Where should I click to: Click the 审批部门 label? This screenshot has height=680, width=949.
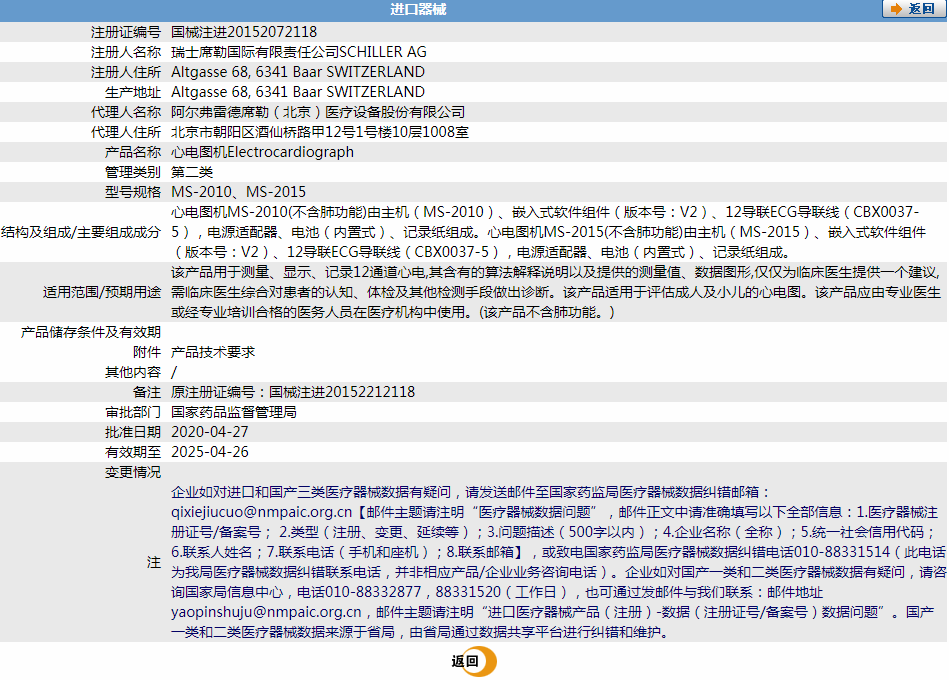pos(133,412)
